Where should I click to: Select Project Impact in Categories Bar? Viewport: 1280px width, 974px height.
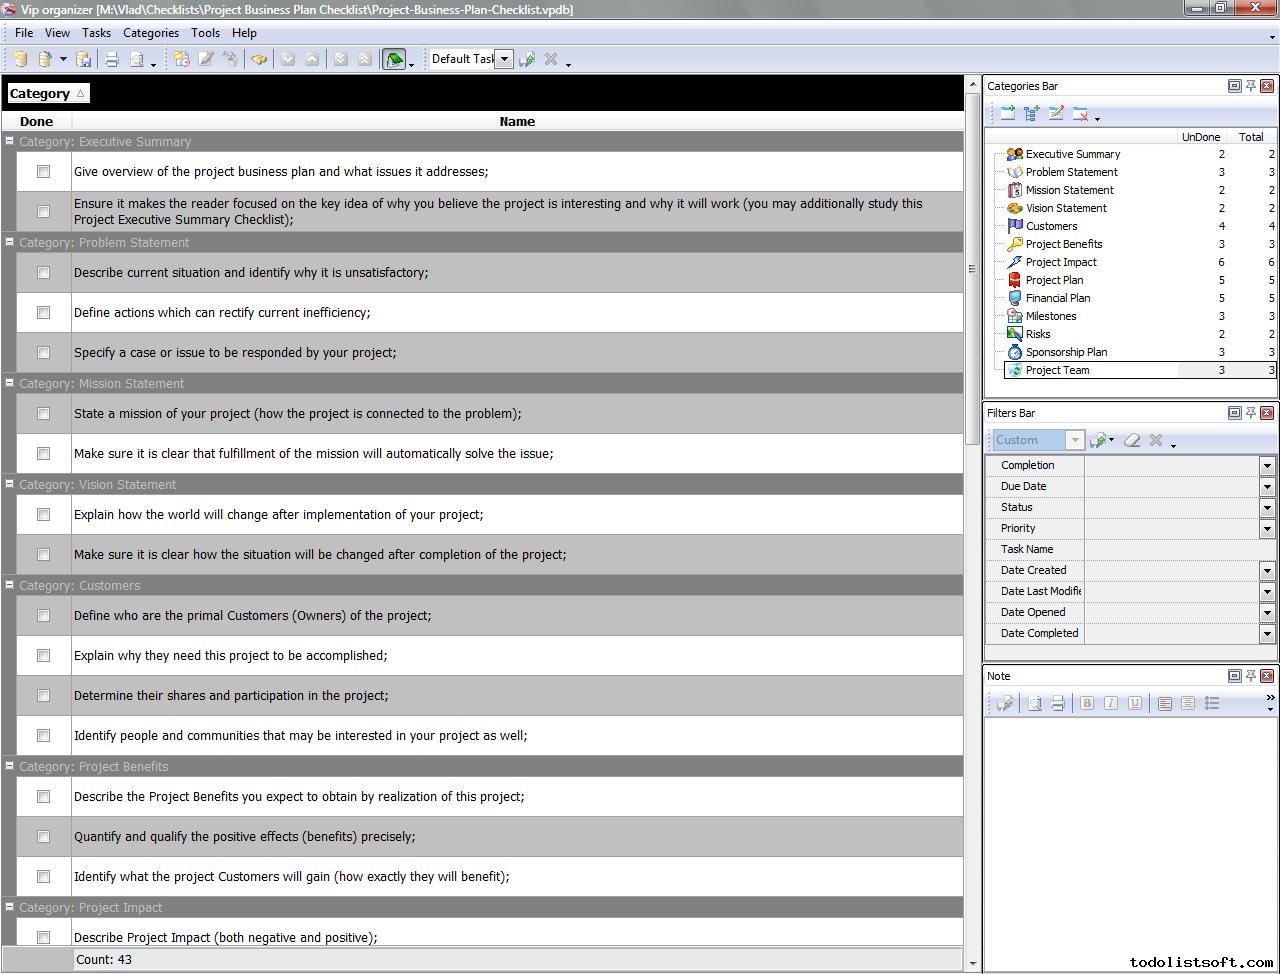[x=1060, y=262]
